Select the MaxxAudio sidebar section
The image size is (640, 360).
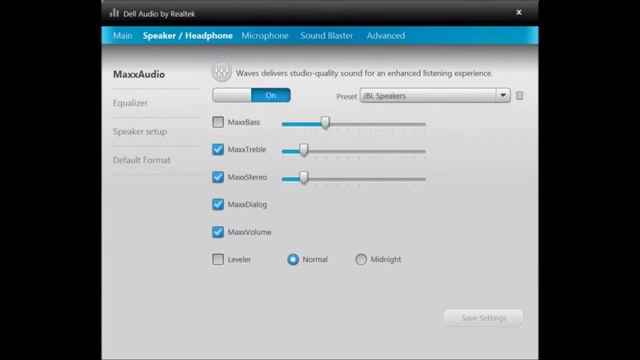(139, 74)
